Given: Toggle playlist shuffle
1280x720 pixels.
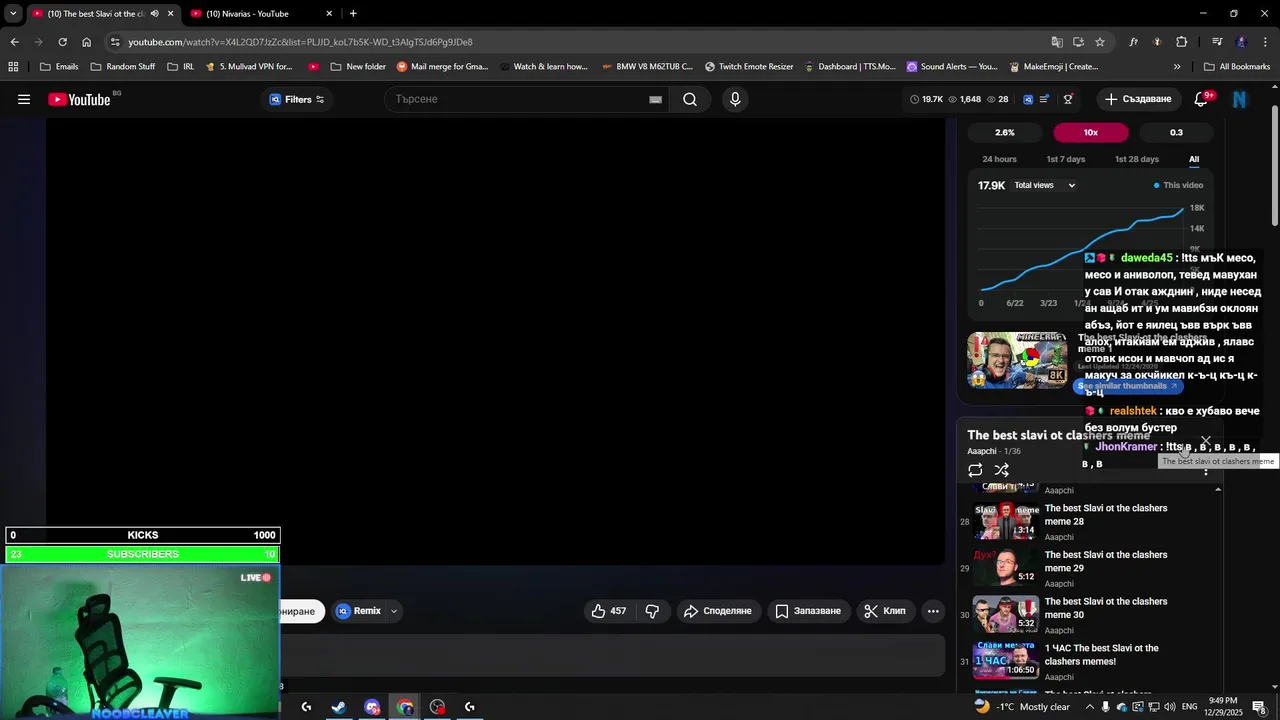Looking at the screenshot, I should [x=1002, y=470].
